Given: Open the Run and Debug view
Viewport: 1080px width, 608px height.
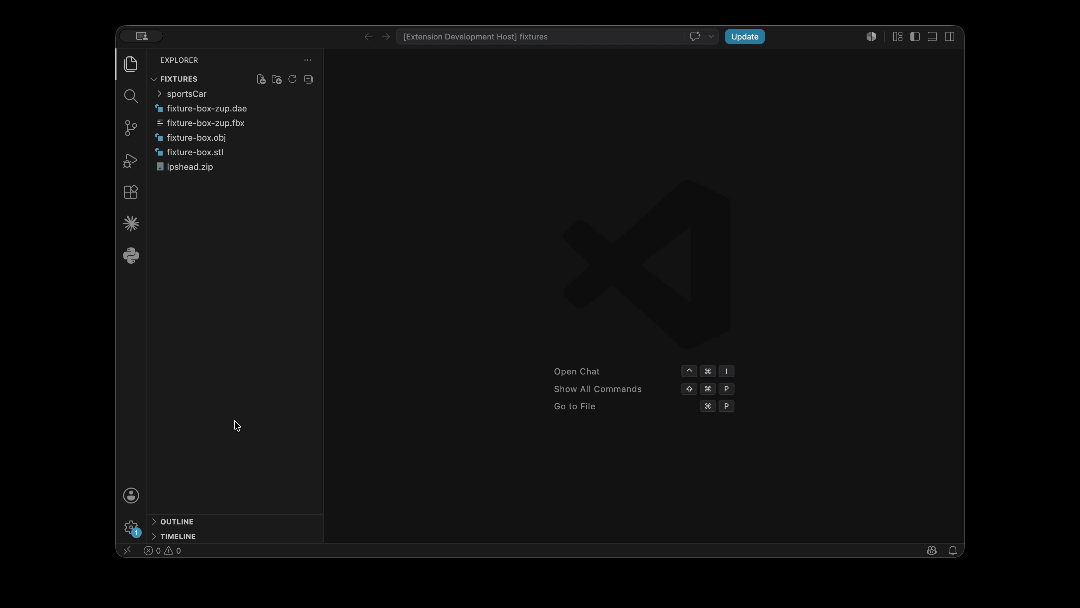Looking at the screenshot, I should [x=131, y=160].
